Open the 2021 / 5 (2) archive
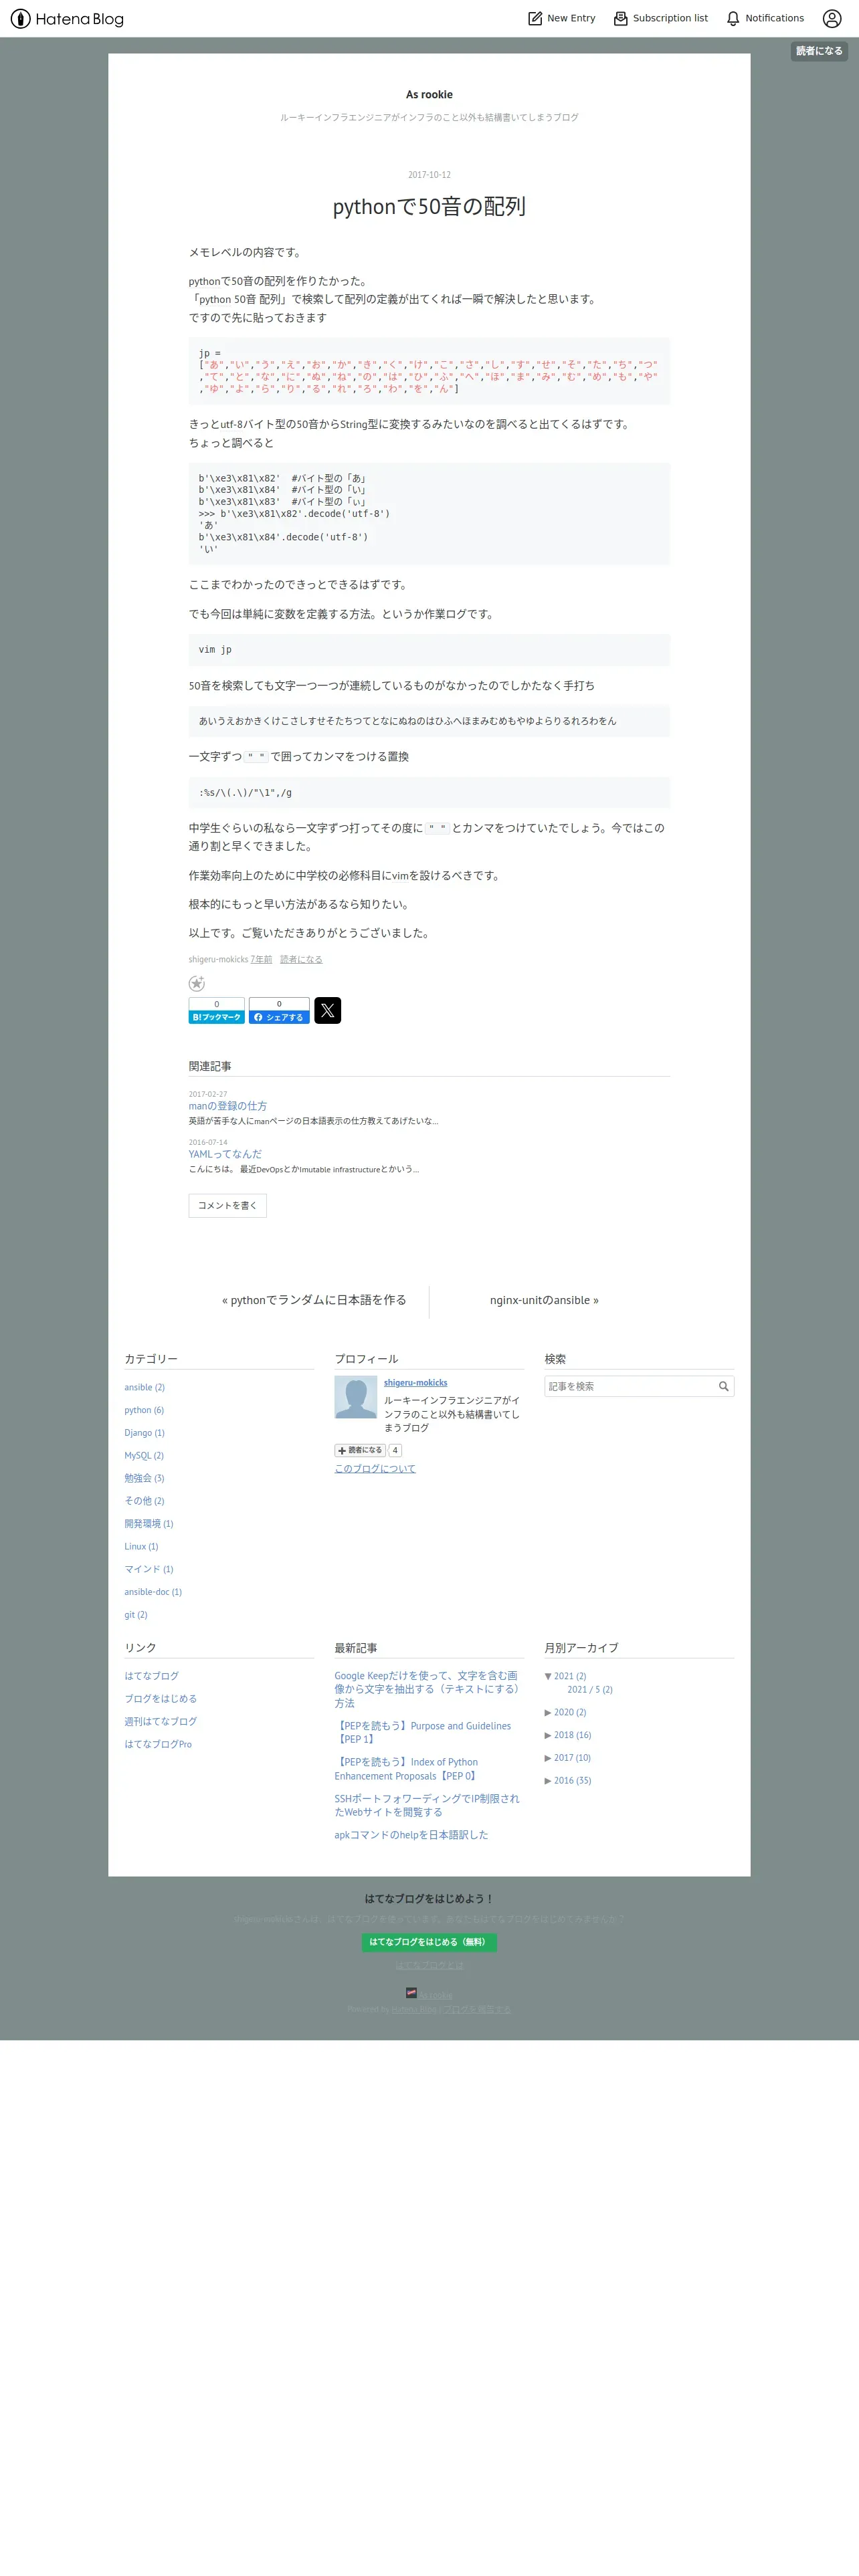Screen dimensions: 859x2576 [x=590, y=1690]
